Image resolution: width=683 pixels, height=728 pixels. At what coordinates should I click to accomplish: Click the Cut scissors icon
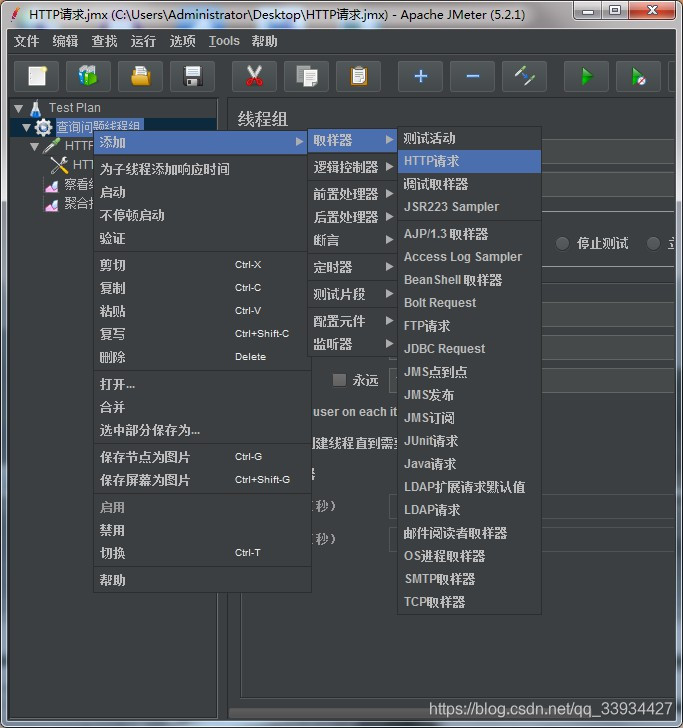point(254,76)
